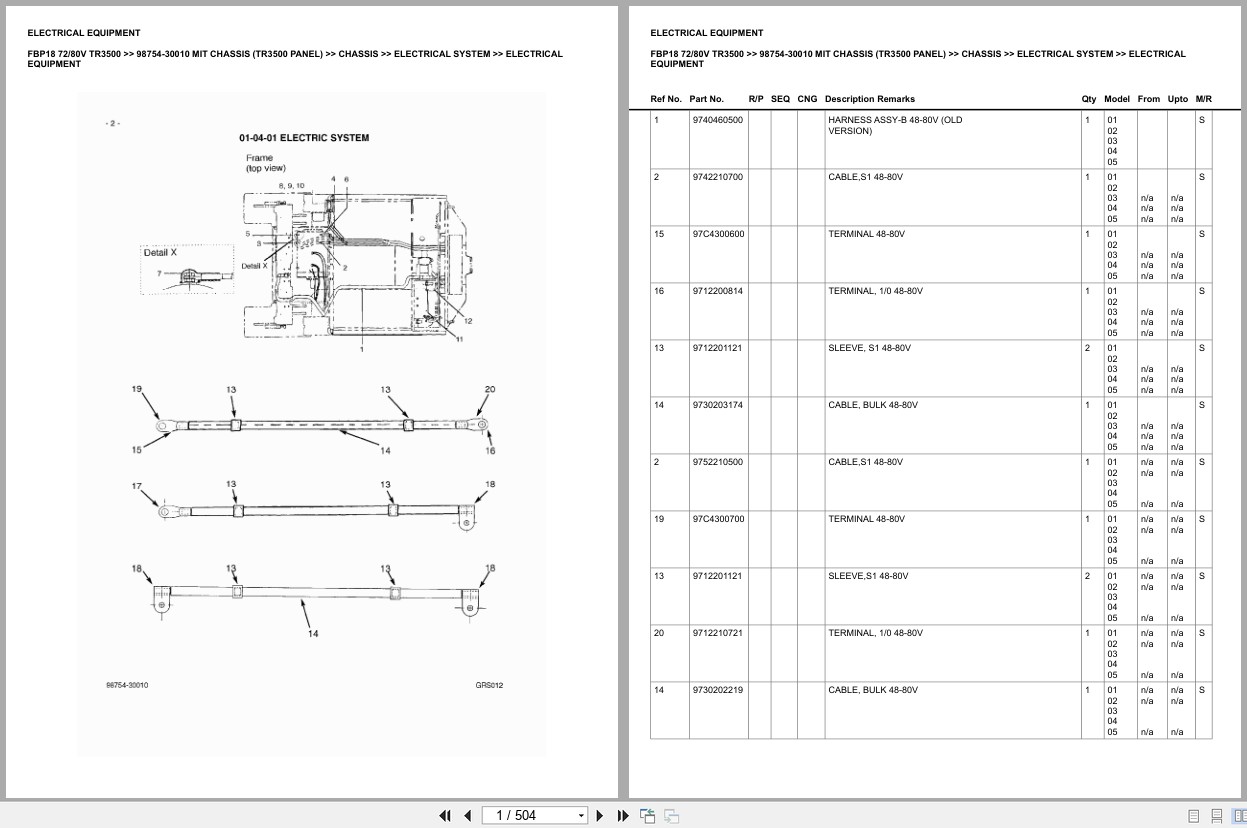Click the CNG column header
The width and height of the screenshot is (1247, 828).
(807, 99)
